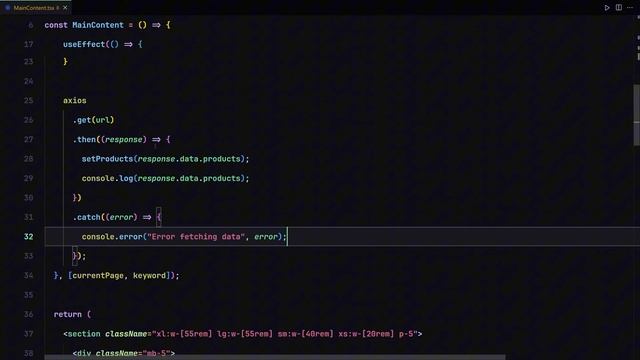Close the MainContent.tsx tab
This screenshot has width=640, height=360.
coord(65,8)
